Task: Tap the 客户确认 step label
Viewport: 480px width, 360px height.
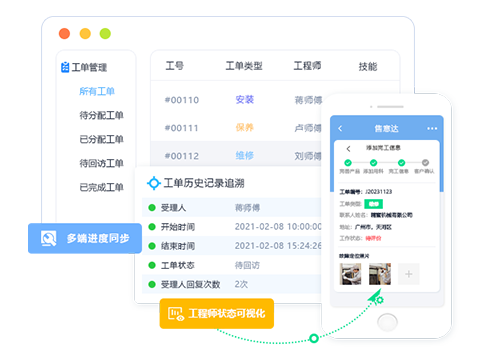Action: click(424, 171)
